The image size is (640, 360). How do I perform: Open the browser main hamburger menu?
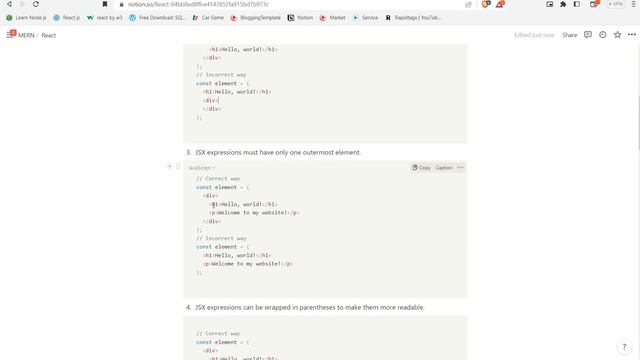point(634,4)
